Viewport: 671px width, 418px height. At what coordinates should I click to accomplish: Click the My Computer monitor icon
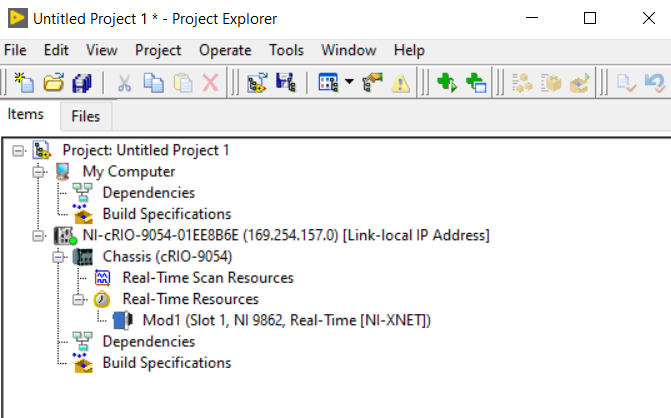63,172
